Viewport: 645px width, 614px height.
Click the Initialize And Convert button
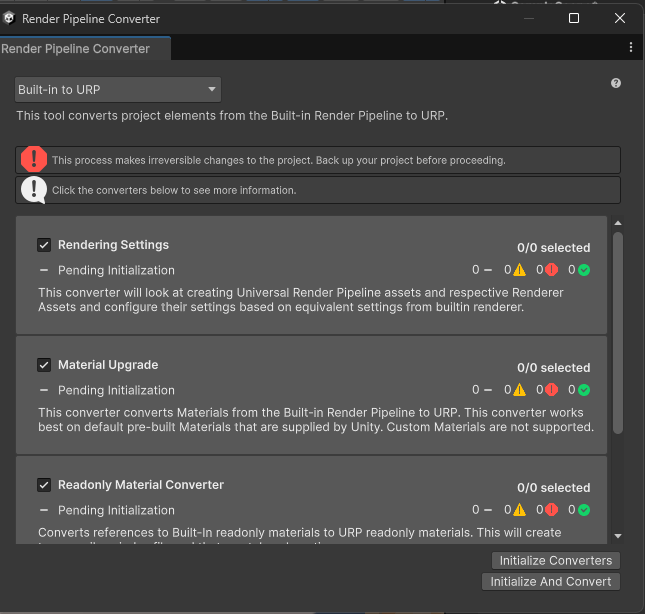click(550, 582)
